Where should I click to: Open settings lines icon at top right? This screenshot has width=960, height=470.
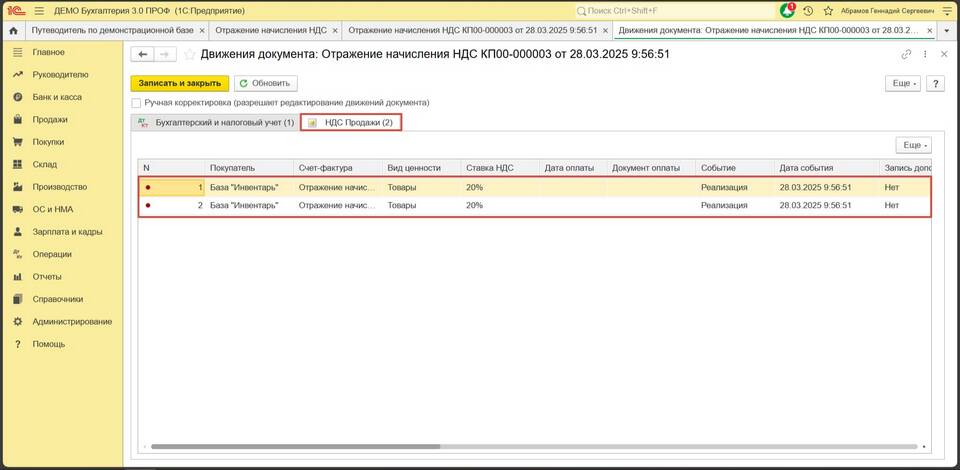pyautogui.click(x=946, y=11)
